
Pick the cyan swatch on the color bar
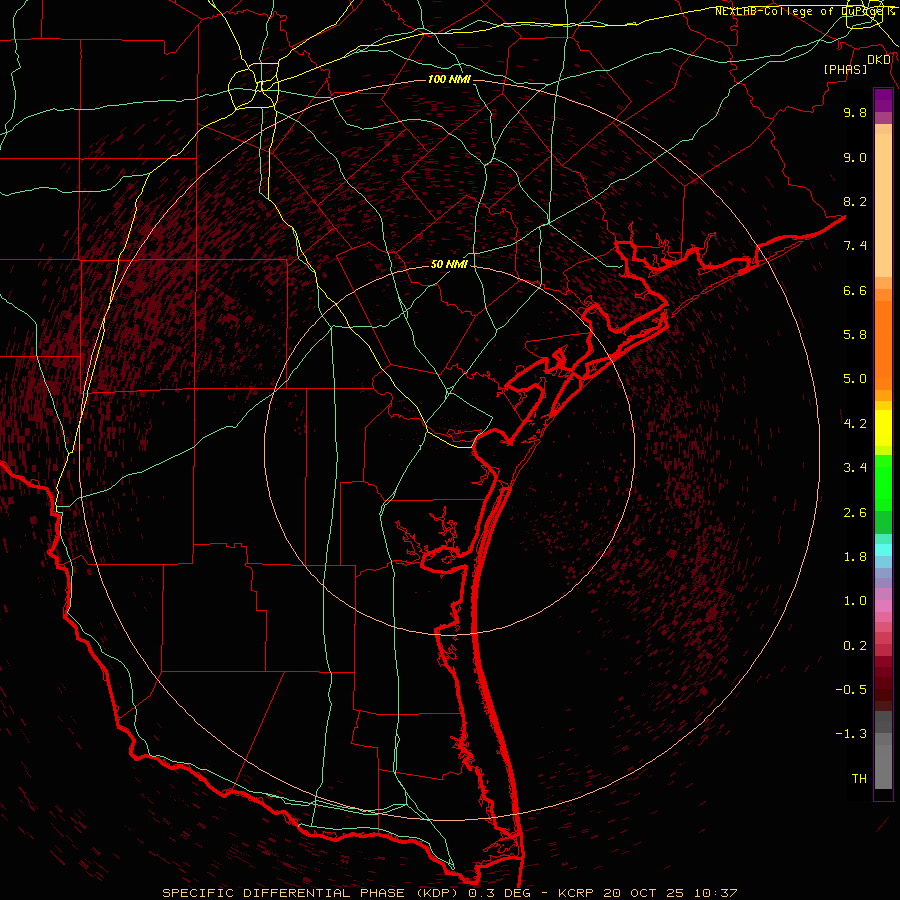pyautogui.click(x=883, y=550)
